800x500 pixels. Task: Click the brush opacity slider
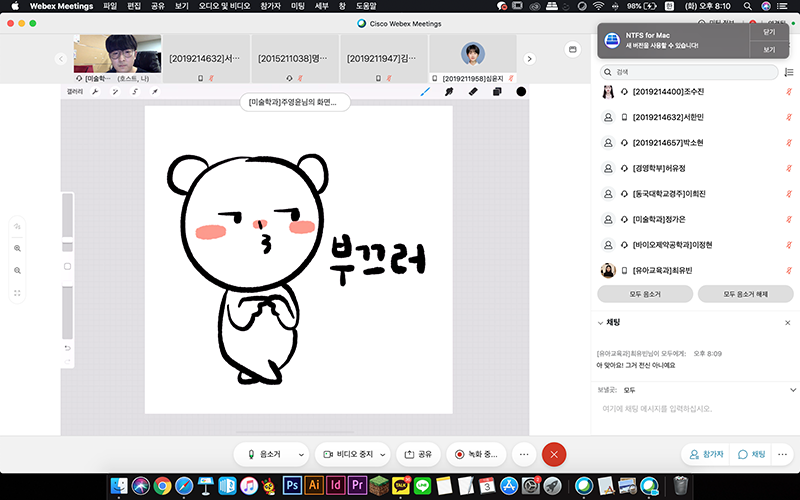[67, 311]
